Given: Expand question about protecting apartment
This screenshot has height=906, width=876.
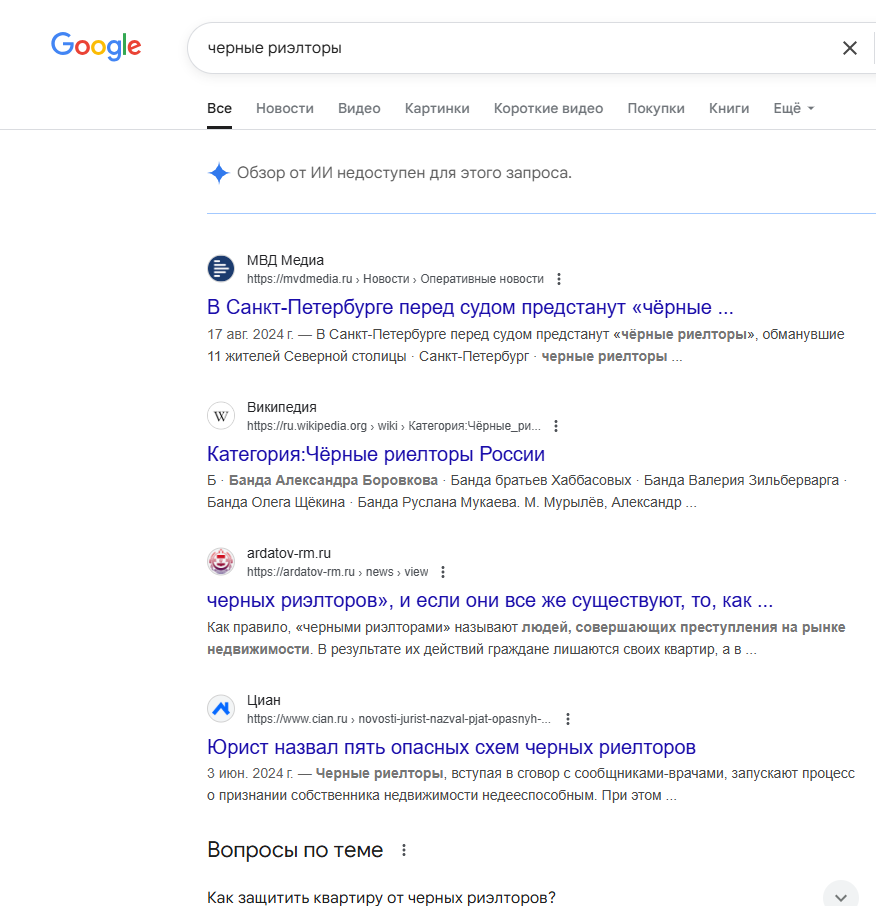Looking at the screenshot, I should pyautogui.click(x=532, y=897).
